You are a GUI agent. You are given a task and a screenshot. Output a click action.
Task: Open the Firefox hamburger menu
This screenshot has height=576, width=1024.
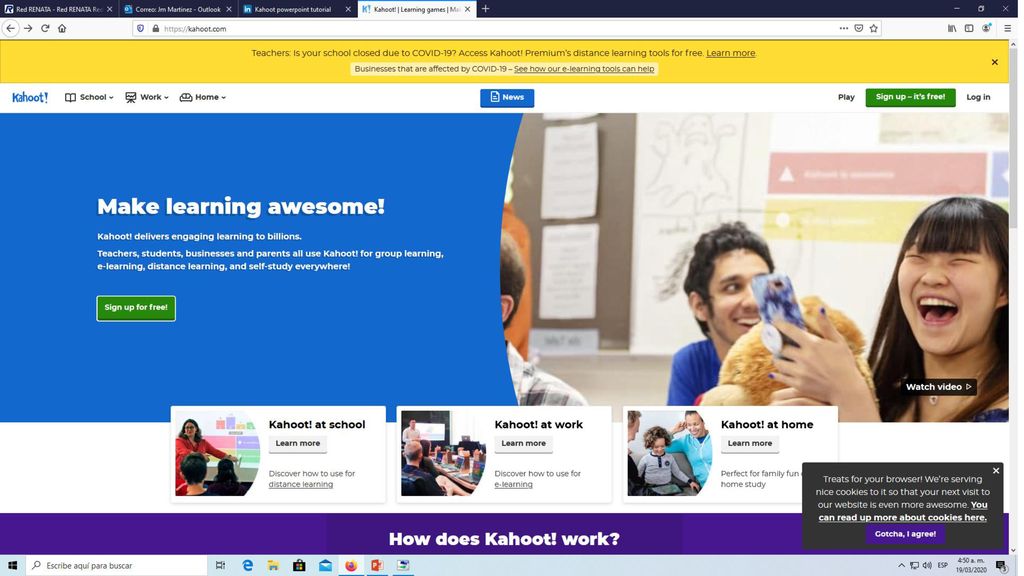click(x=1008, y=28)
